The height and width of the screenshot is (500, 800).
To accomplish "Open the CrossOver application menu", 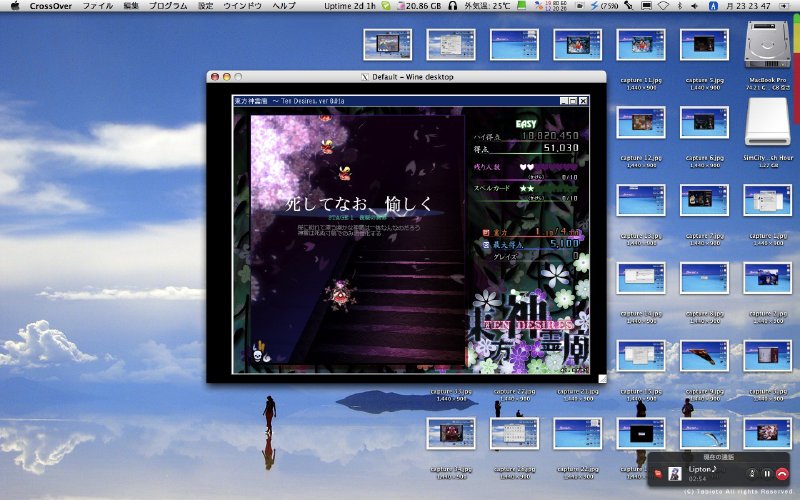I will pos(51,6).
